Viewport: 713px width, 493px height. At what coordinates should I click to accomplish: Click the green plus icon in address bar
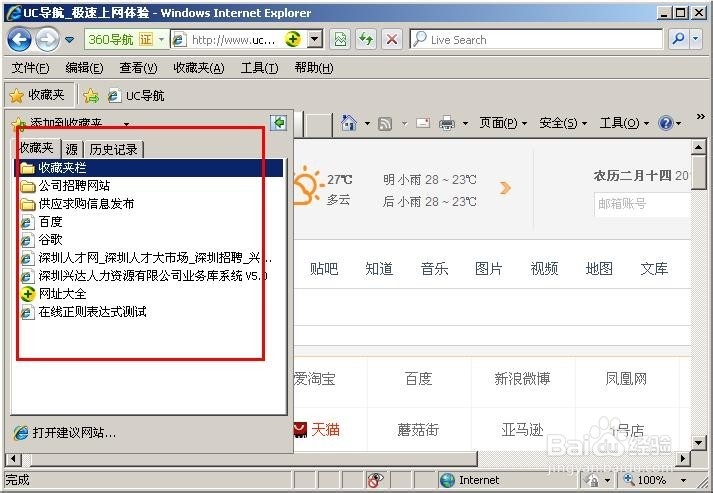tap(293, 40)
